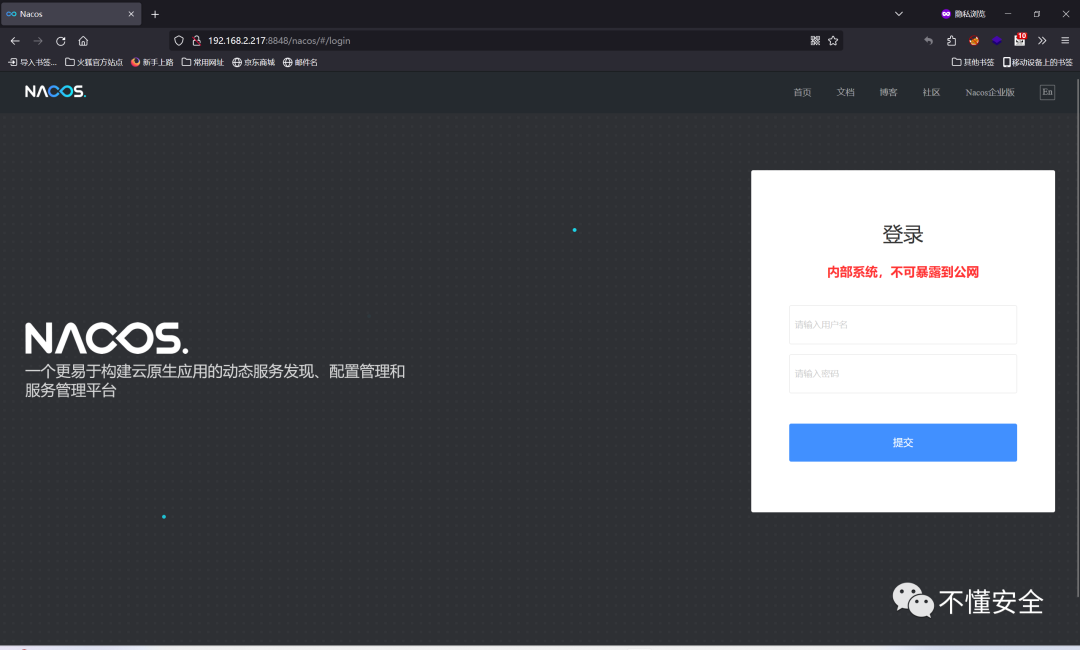Show site security info via lock icon
The width and height of the screenshot is (1080, 650).
point(196,41)
